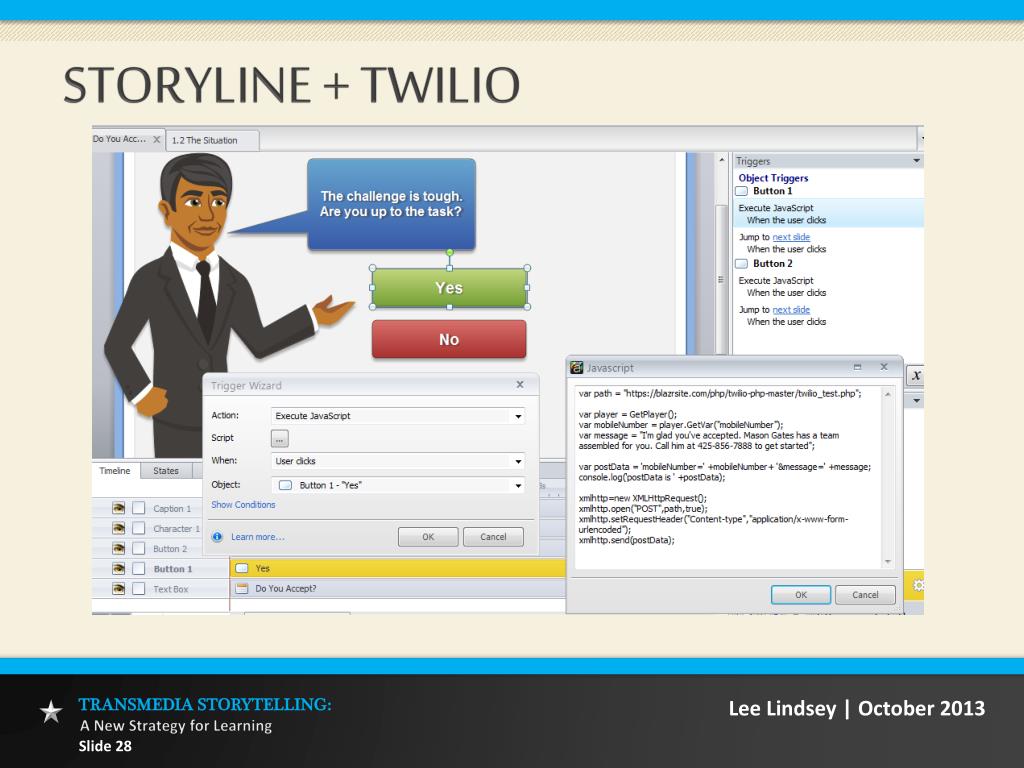
Task: Open the variables manager x button
Action: (x=916, y=375)
